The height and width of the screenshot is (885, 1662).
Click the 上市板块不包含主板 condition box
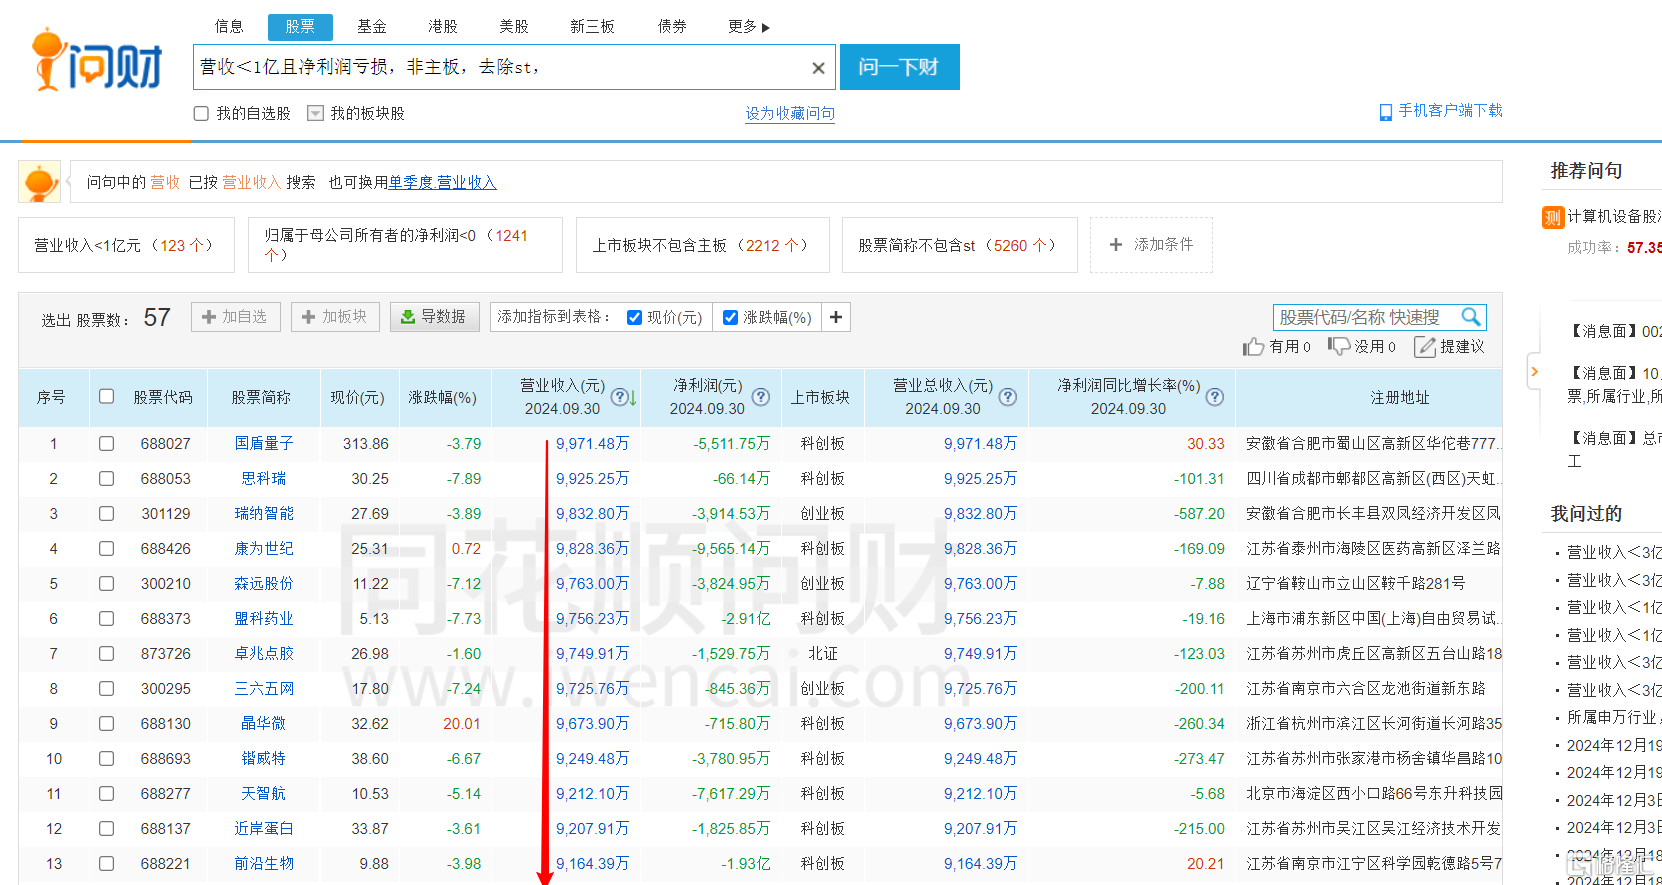click(703, 245)
